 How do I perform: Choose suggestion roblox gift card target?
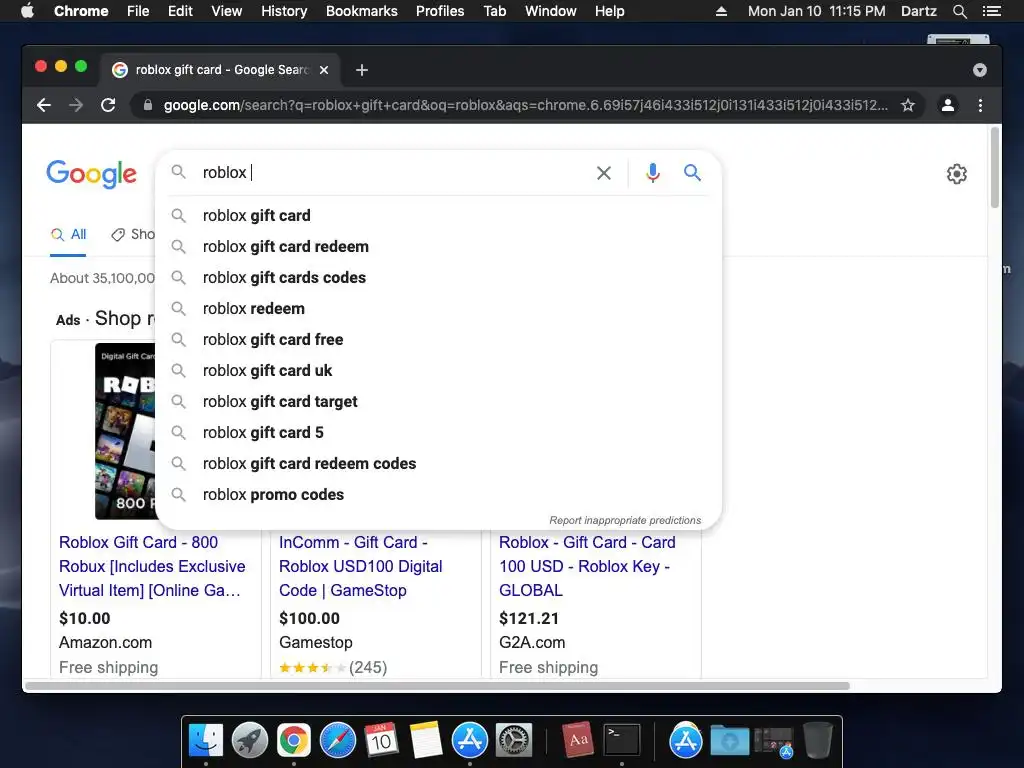click(x=439, y=402)
